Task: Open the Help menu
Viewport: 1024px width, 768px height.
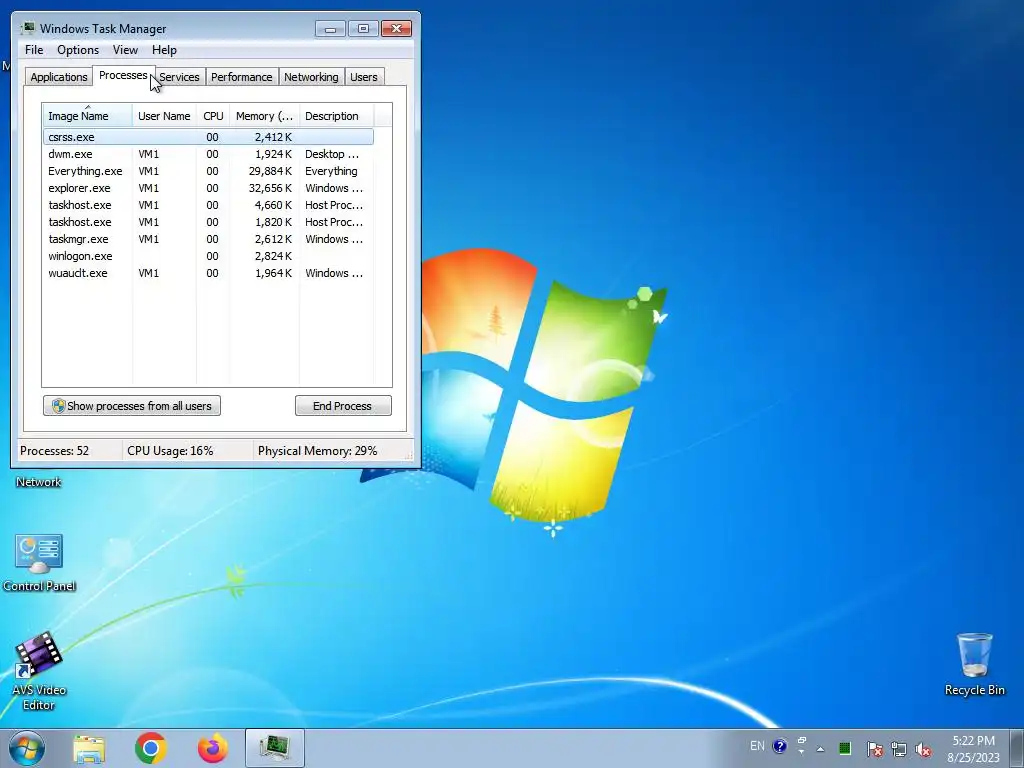Action: click(x=164, y=50)
